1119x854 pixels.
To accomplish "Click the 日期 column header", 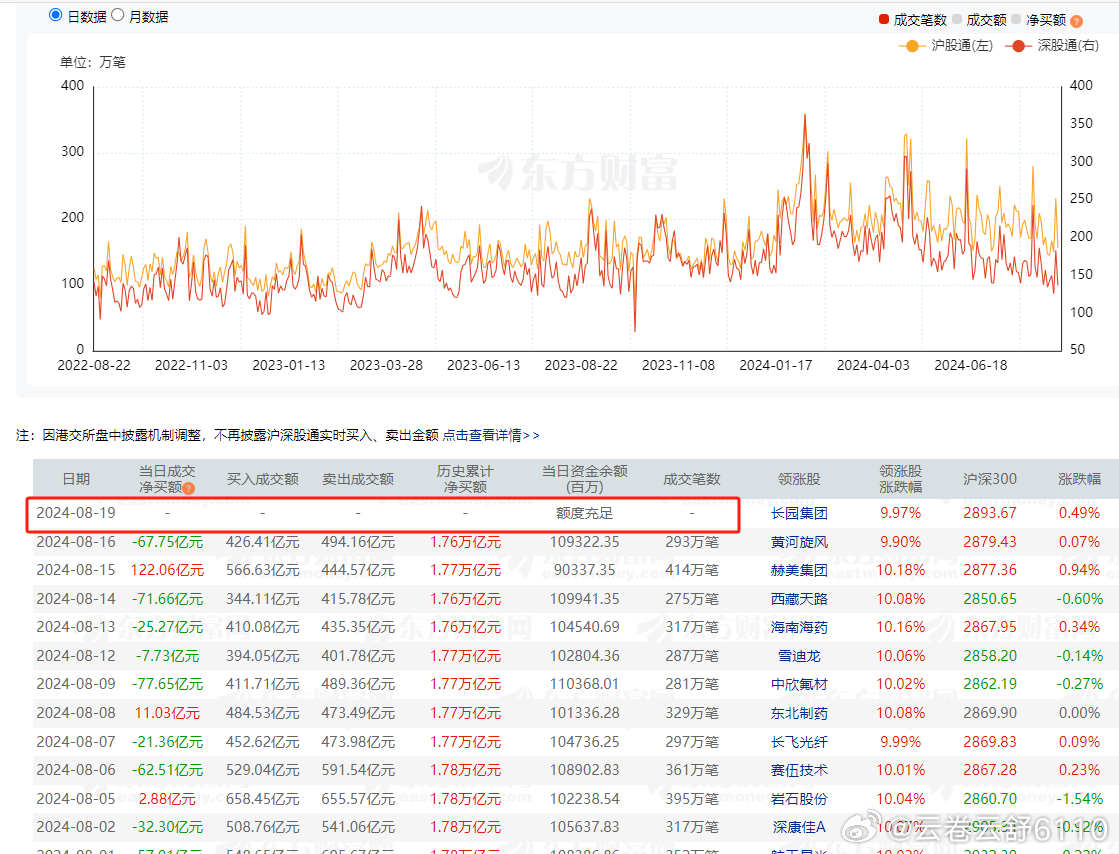I will (76, 479).
